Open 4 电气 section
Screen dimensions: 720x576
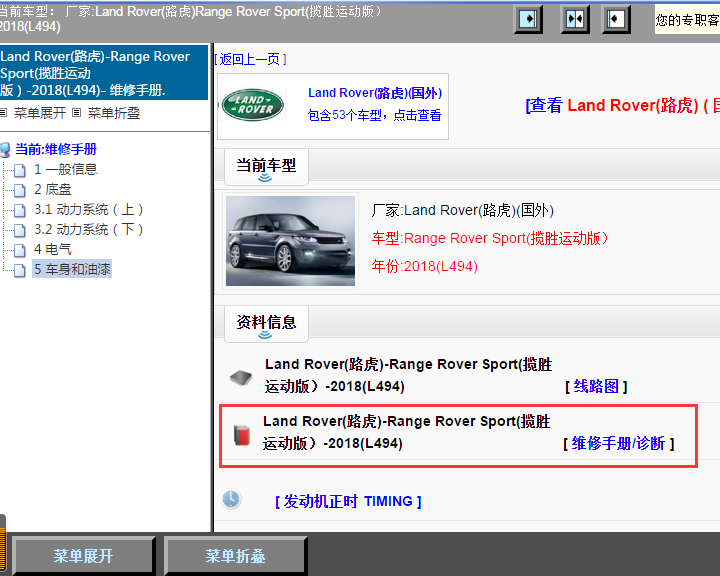point(53,249)
